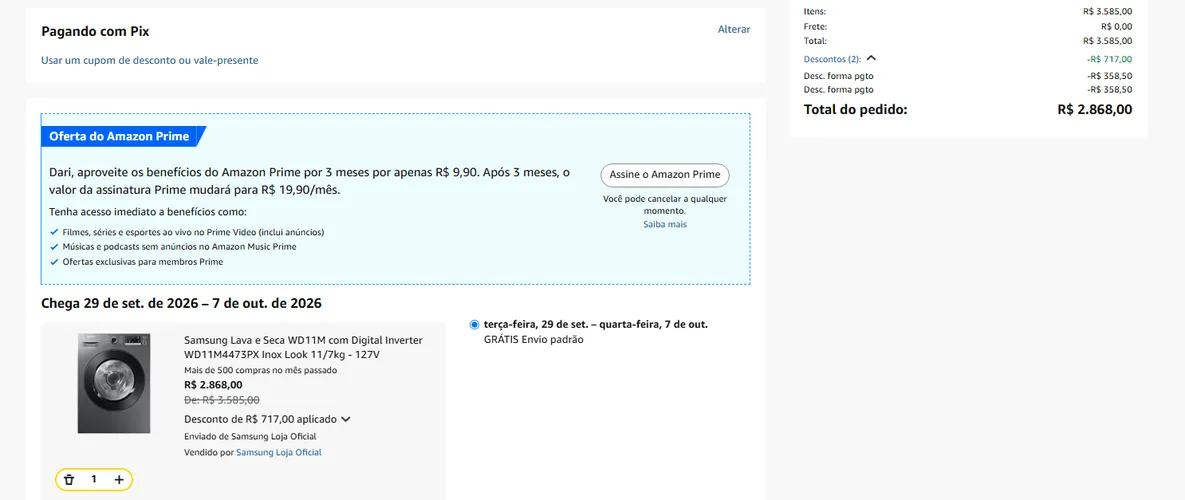
Task: Click the -R$ 717,00 discount total
Action: click(x=1109, y=59)
